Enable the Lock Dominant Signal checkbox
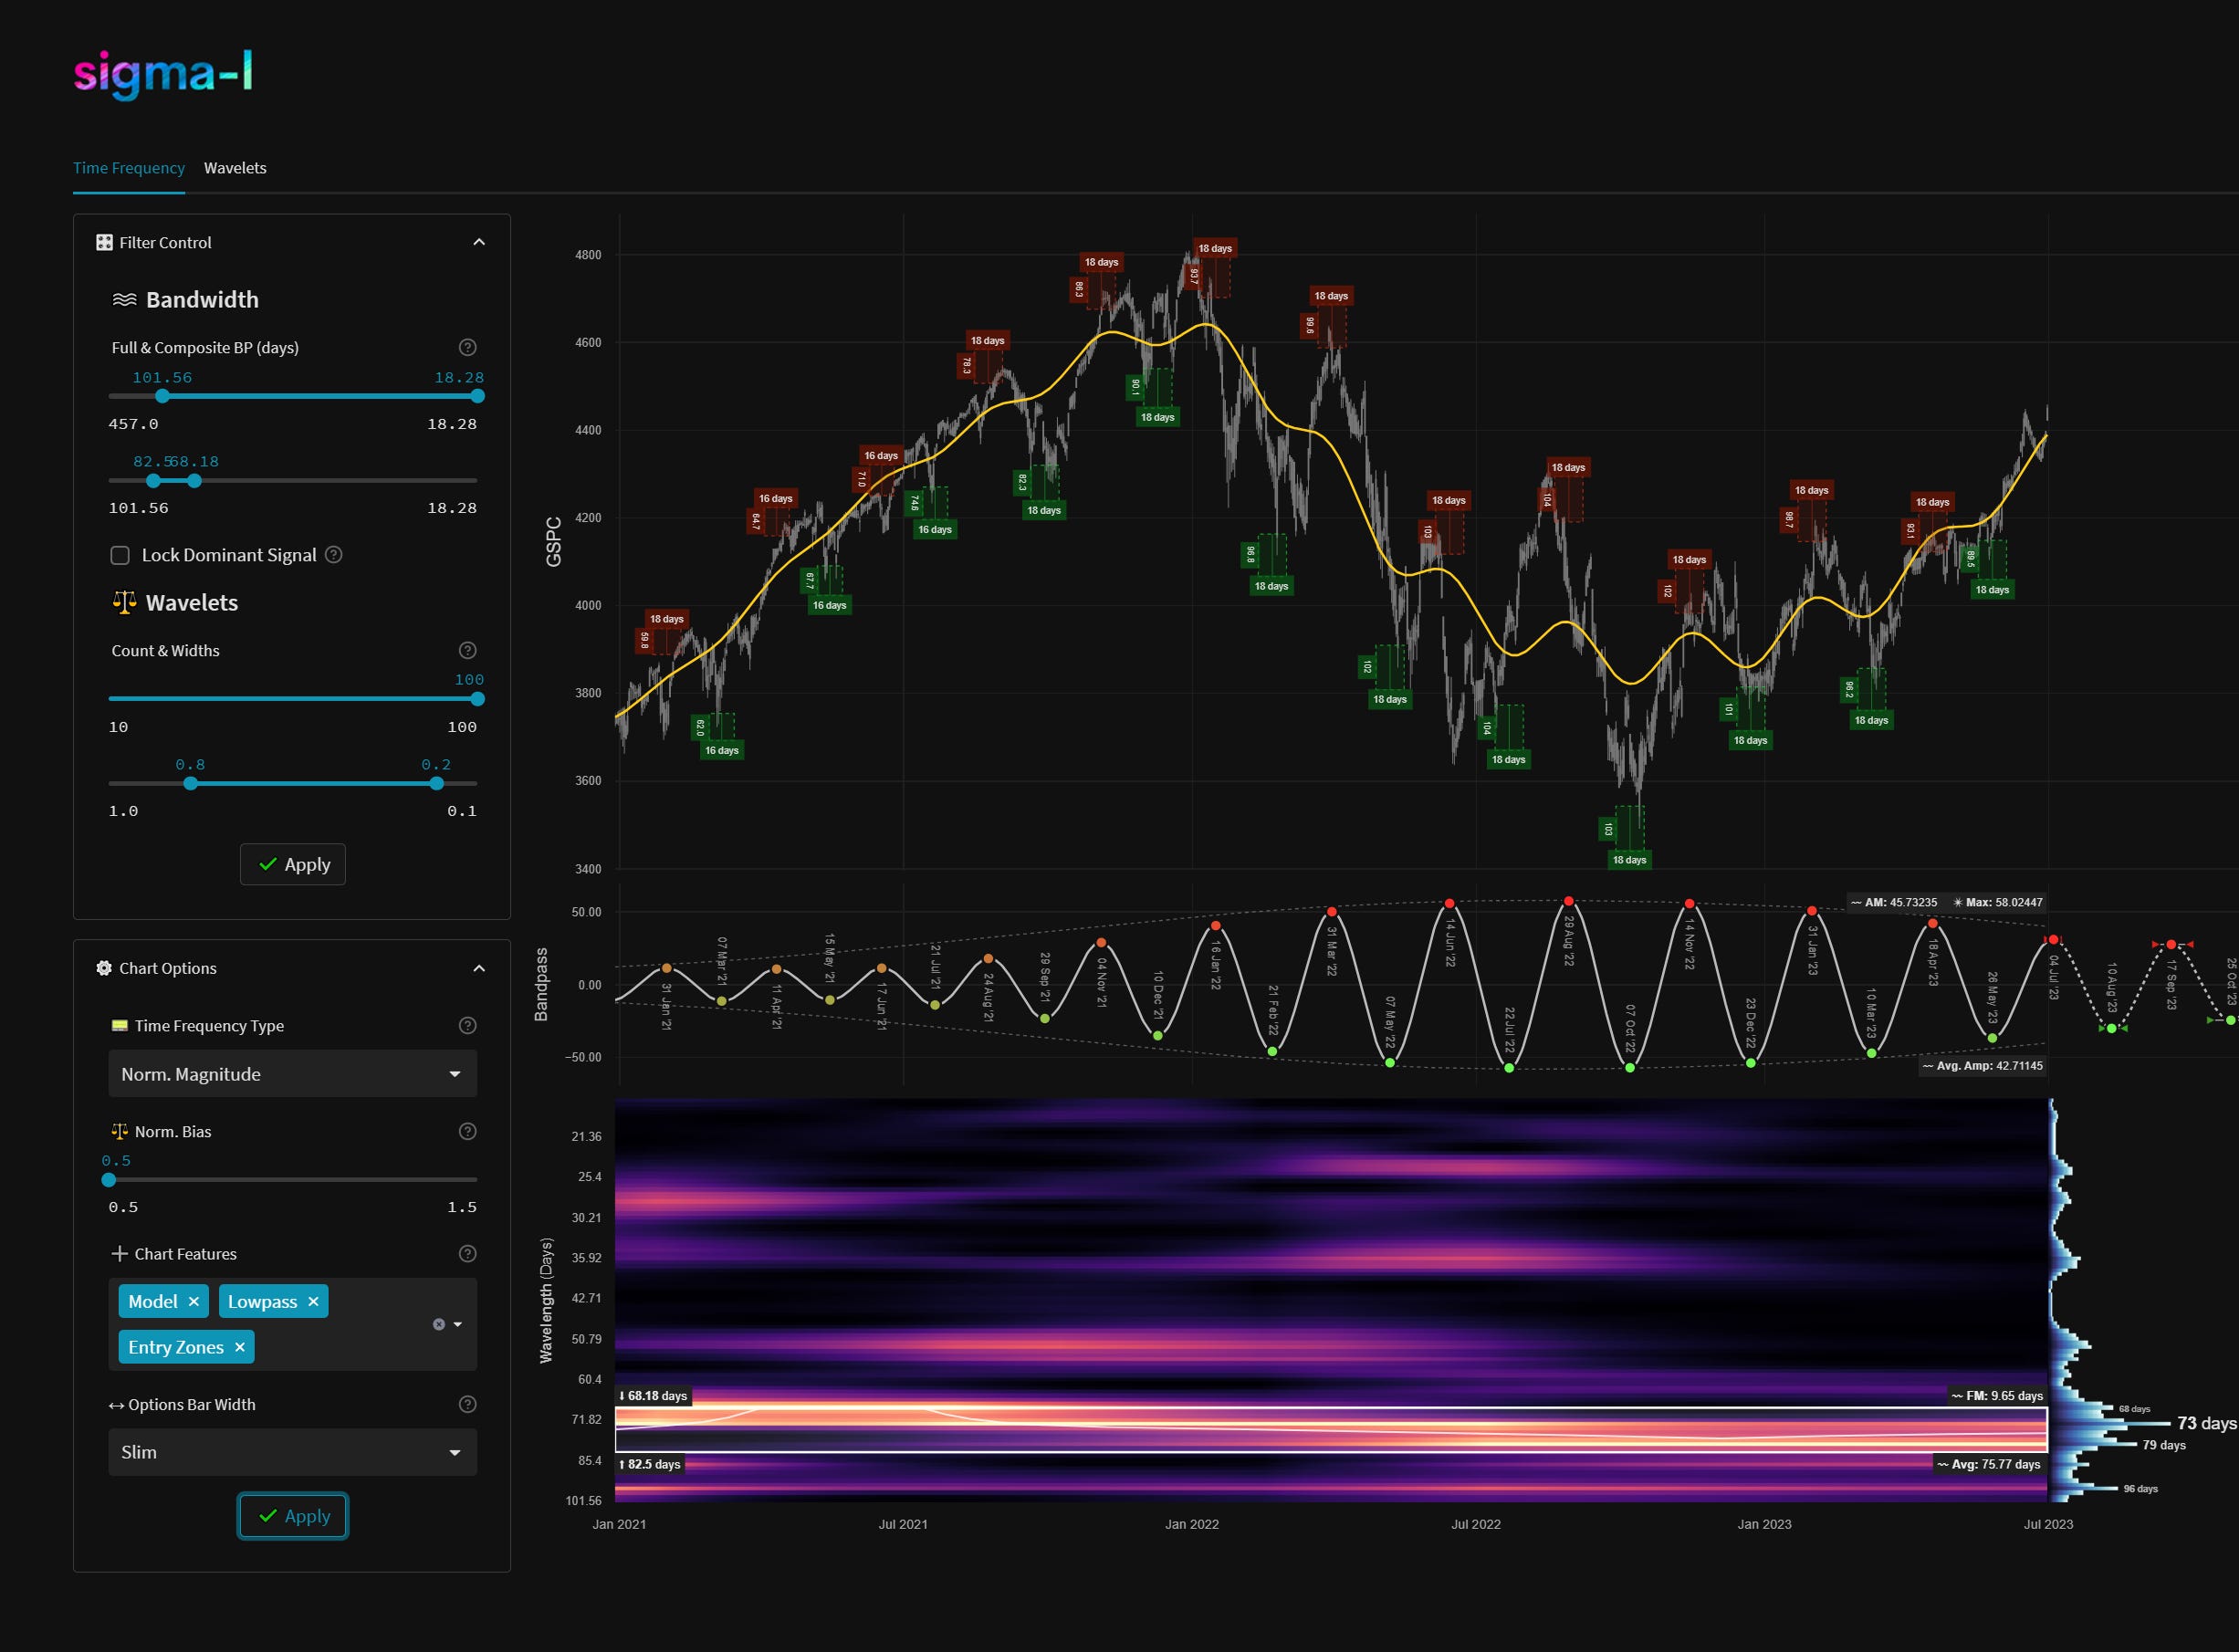Viewport: 2239px width, 1652px height. pyautogui.click(x=120, y=555)
